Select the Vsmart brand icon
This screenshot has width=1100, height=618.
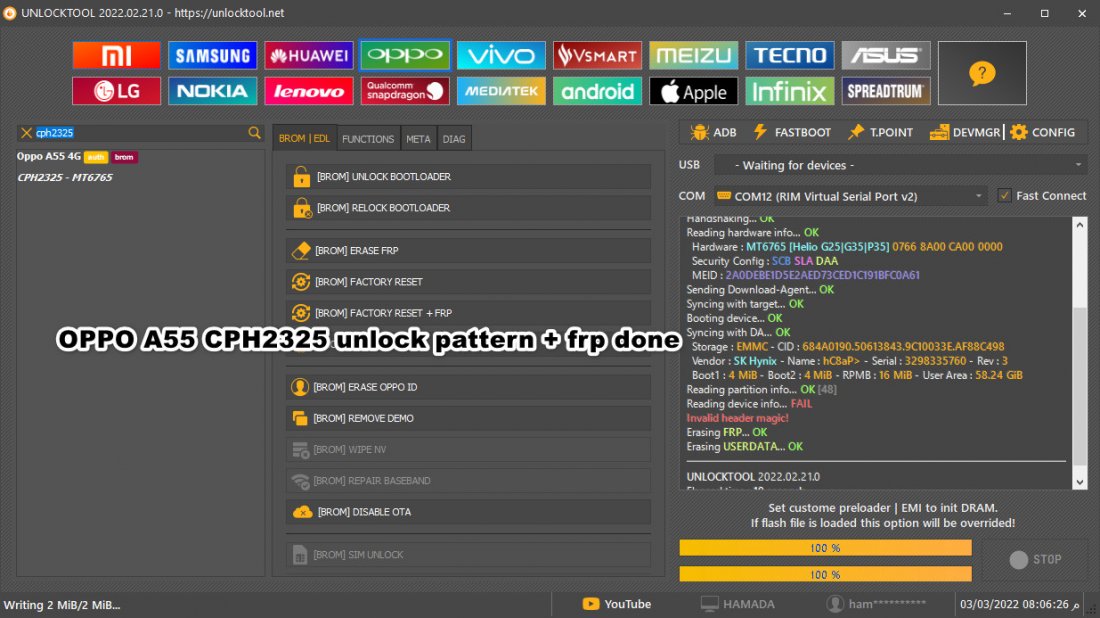pos(597,55)
